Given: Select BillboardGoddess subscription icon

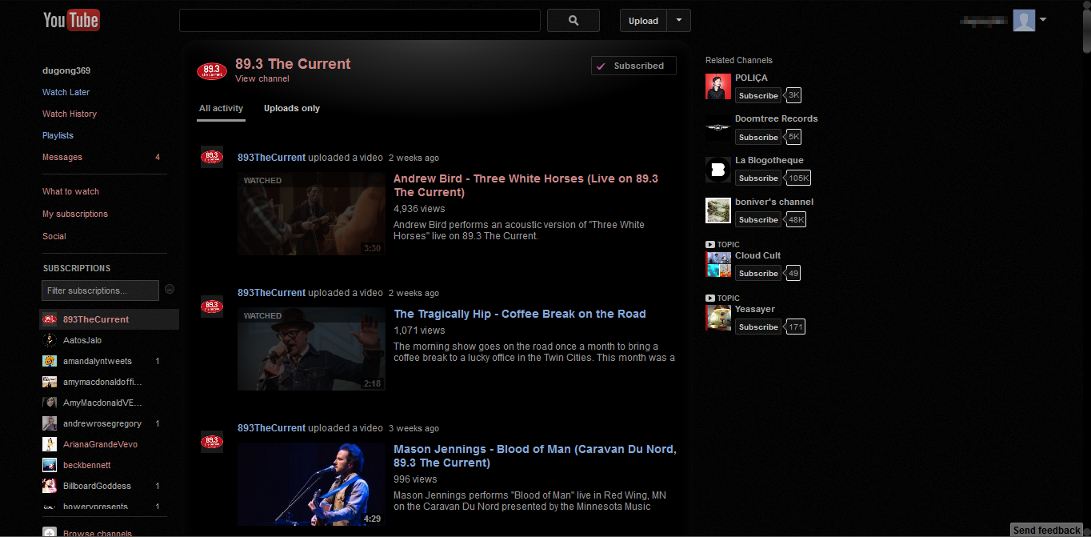Looking at the screenshot, I should [x=49, y=486].
